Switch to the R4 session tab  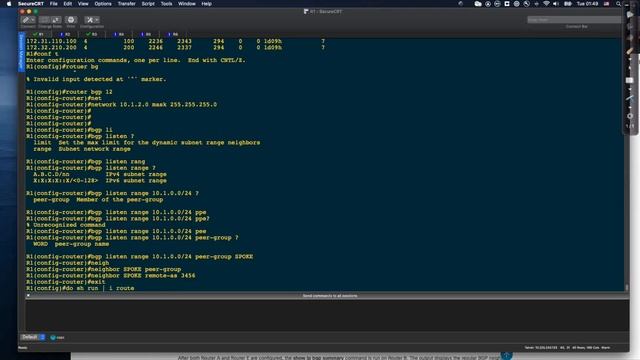pos(119,34)
